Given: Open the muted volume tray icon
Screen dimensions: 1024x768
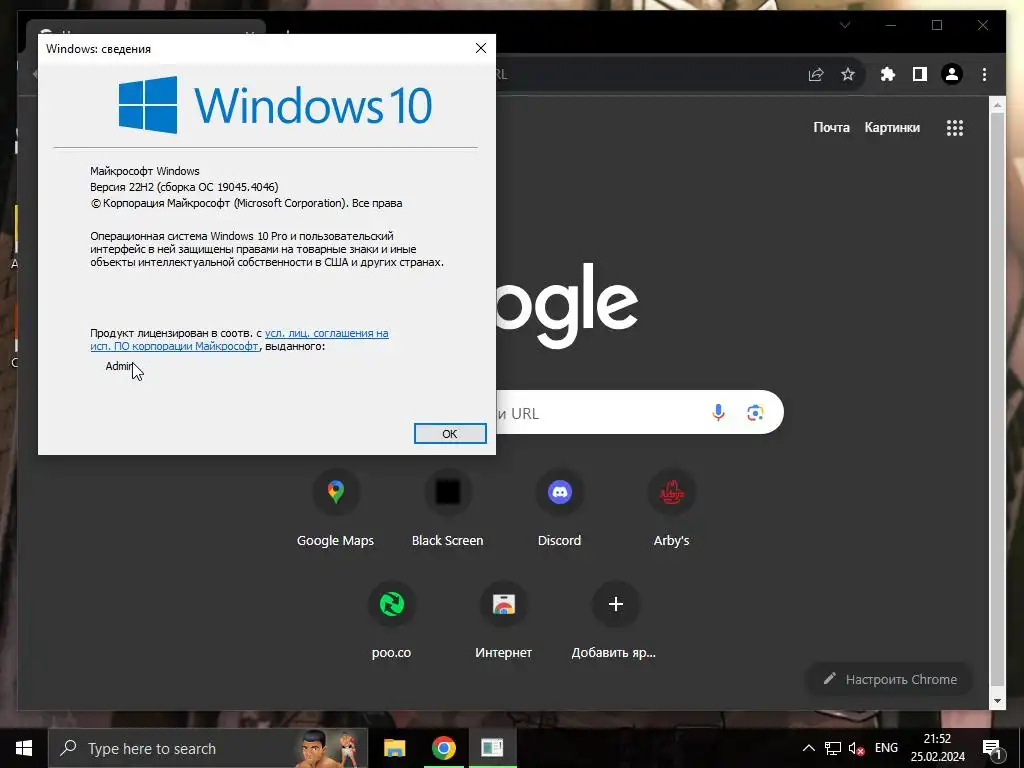Looking at the screenshot, I should pyautogui.click(x=856, y=748).
